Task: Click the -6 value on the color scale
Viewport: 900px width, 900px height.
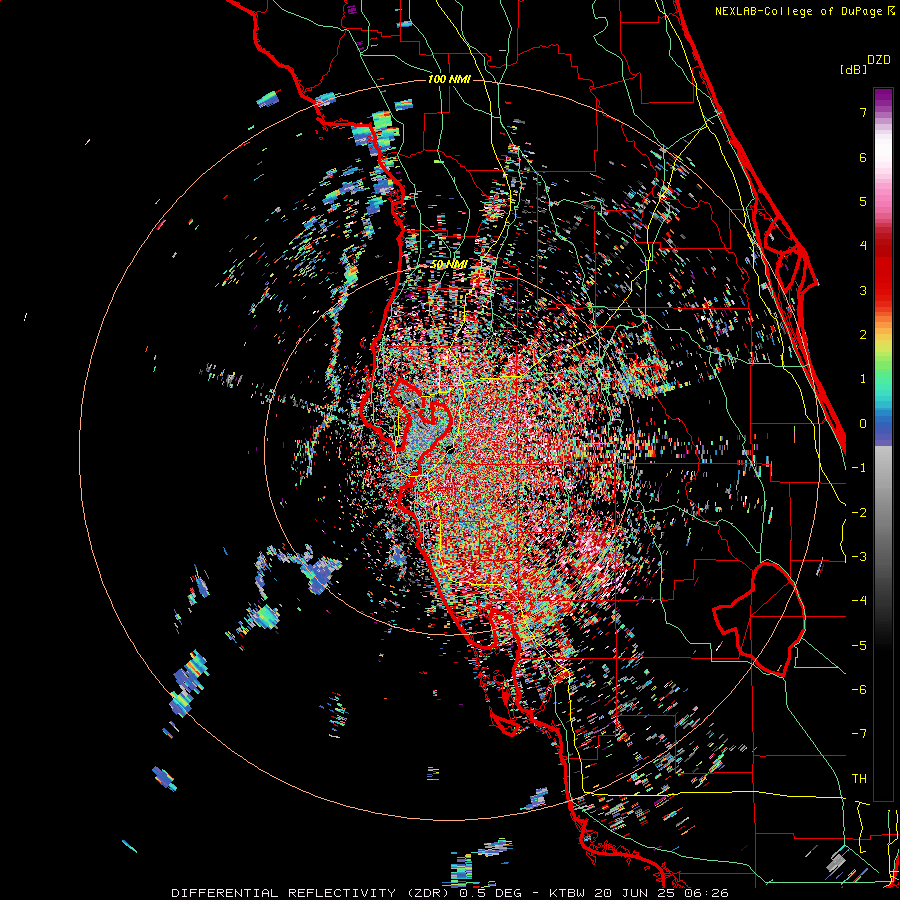Action: click(859, 690)
